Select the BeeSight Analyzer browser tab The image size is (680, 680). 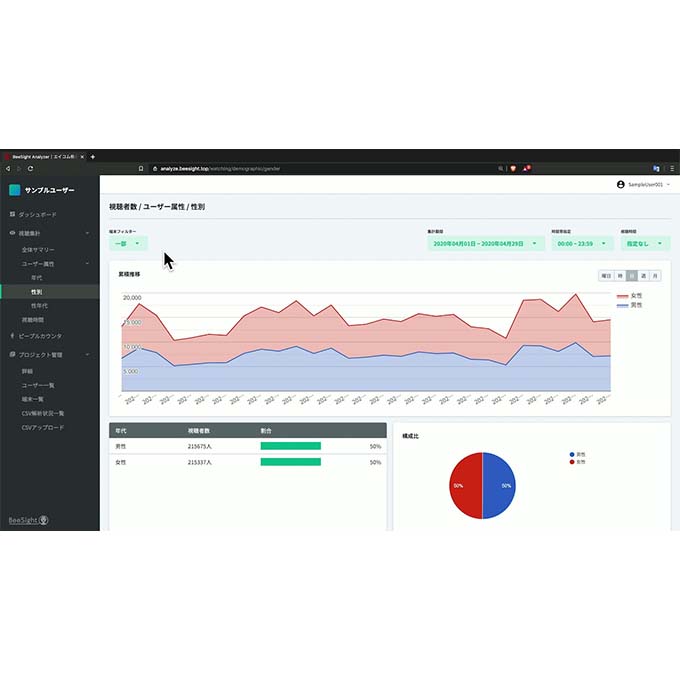(x=42, y=157)
